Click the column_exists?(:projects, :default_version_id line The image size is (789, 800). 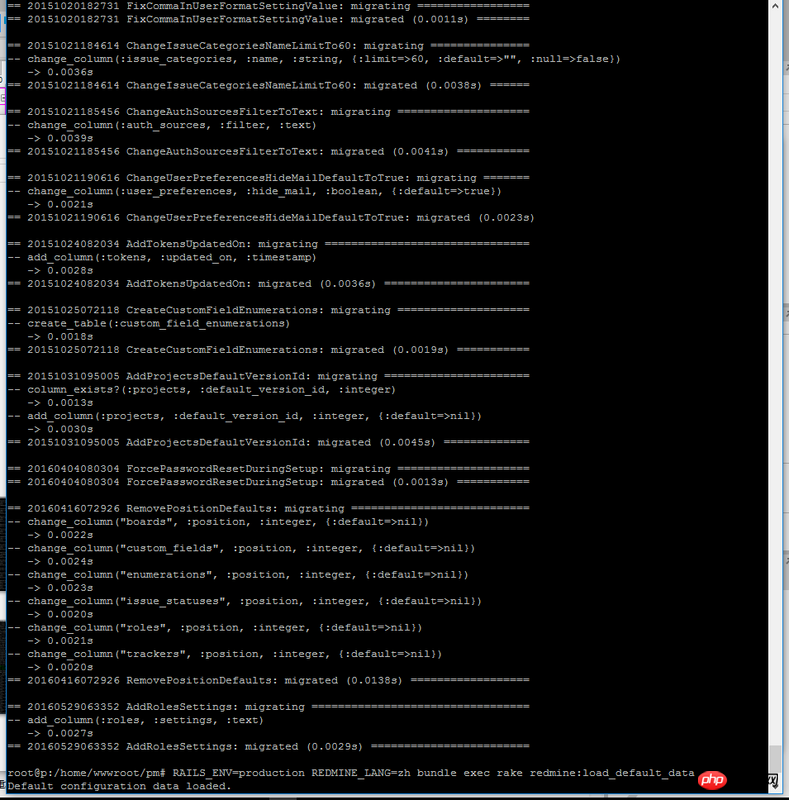(202, 389)
